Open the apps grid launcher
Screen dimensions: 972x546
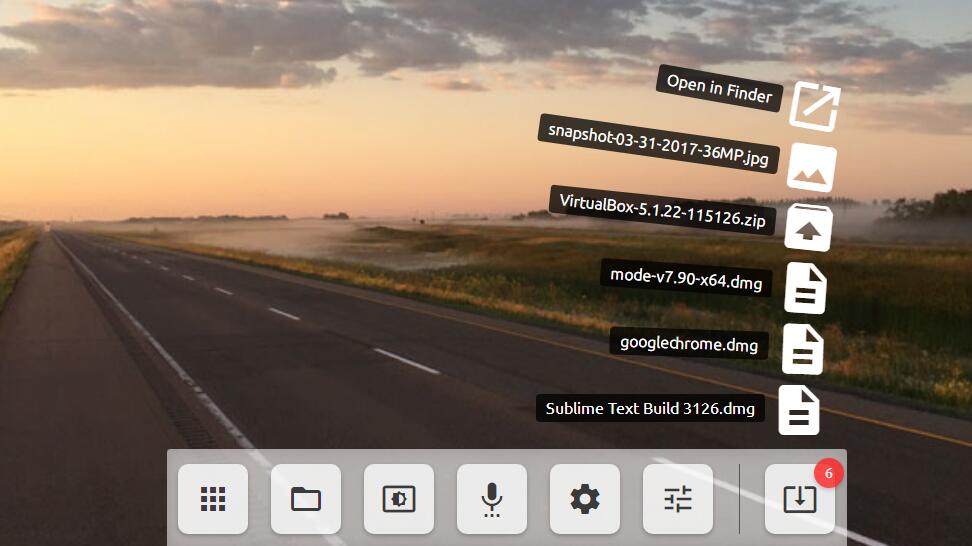tap(213, 499)
